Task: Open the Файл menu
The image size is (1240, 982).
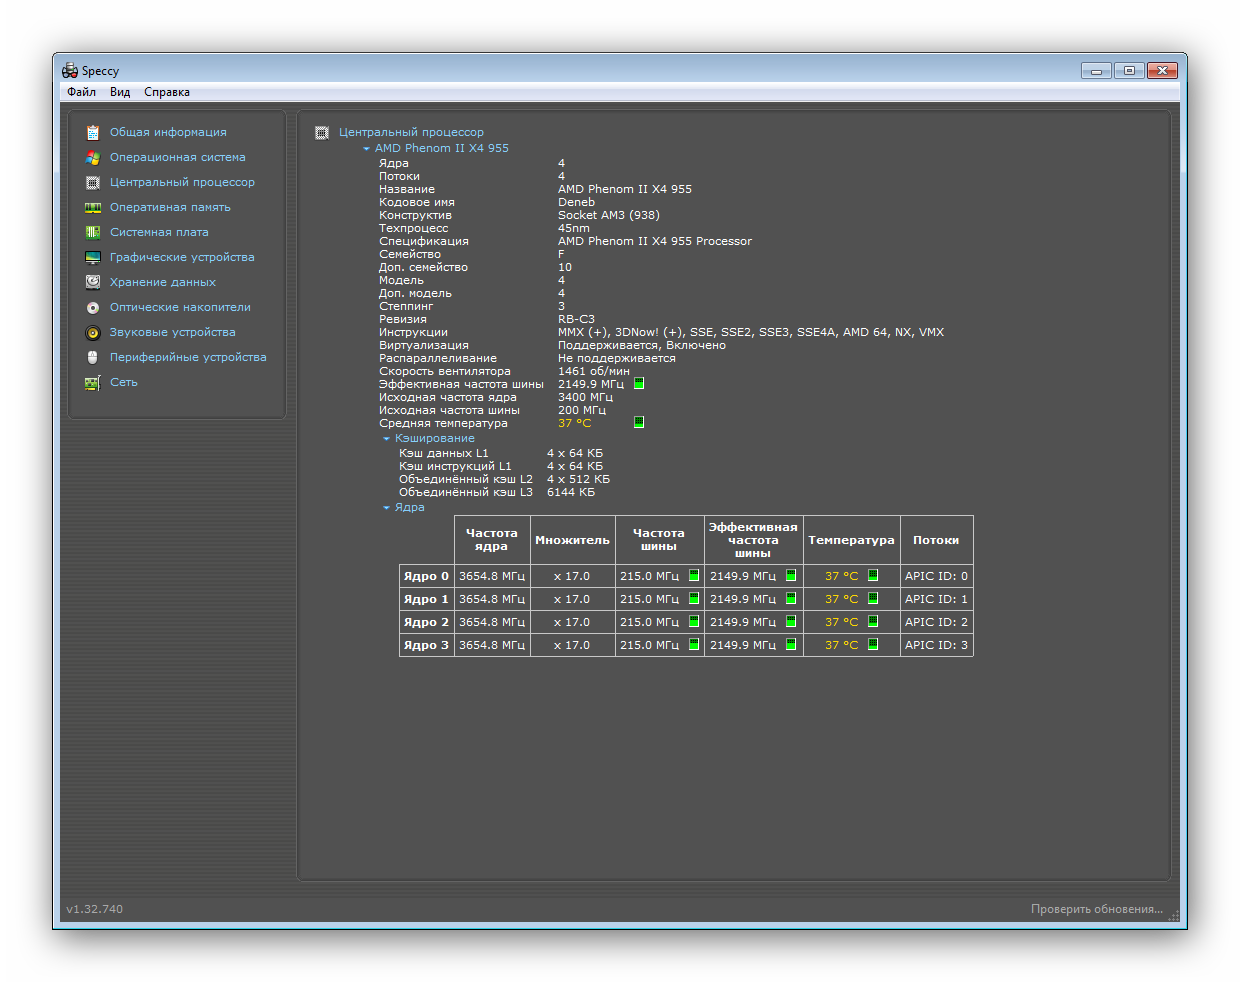Action: click(81, 92)
